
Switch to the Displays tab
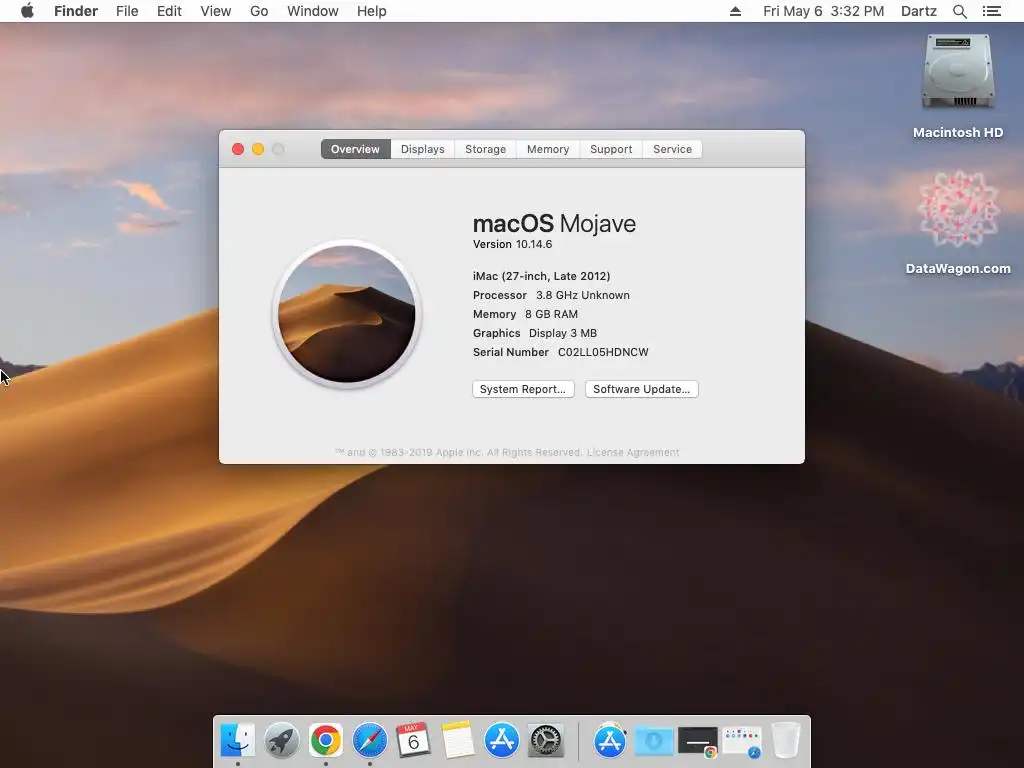pos(423,149)
